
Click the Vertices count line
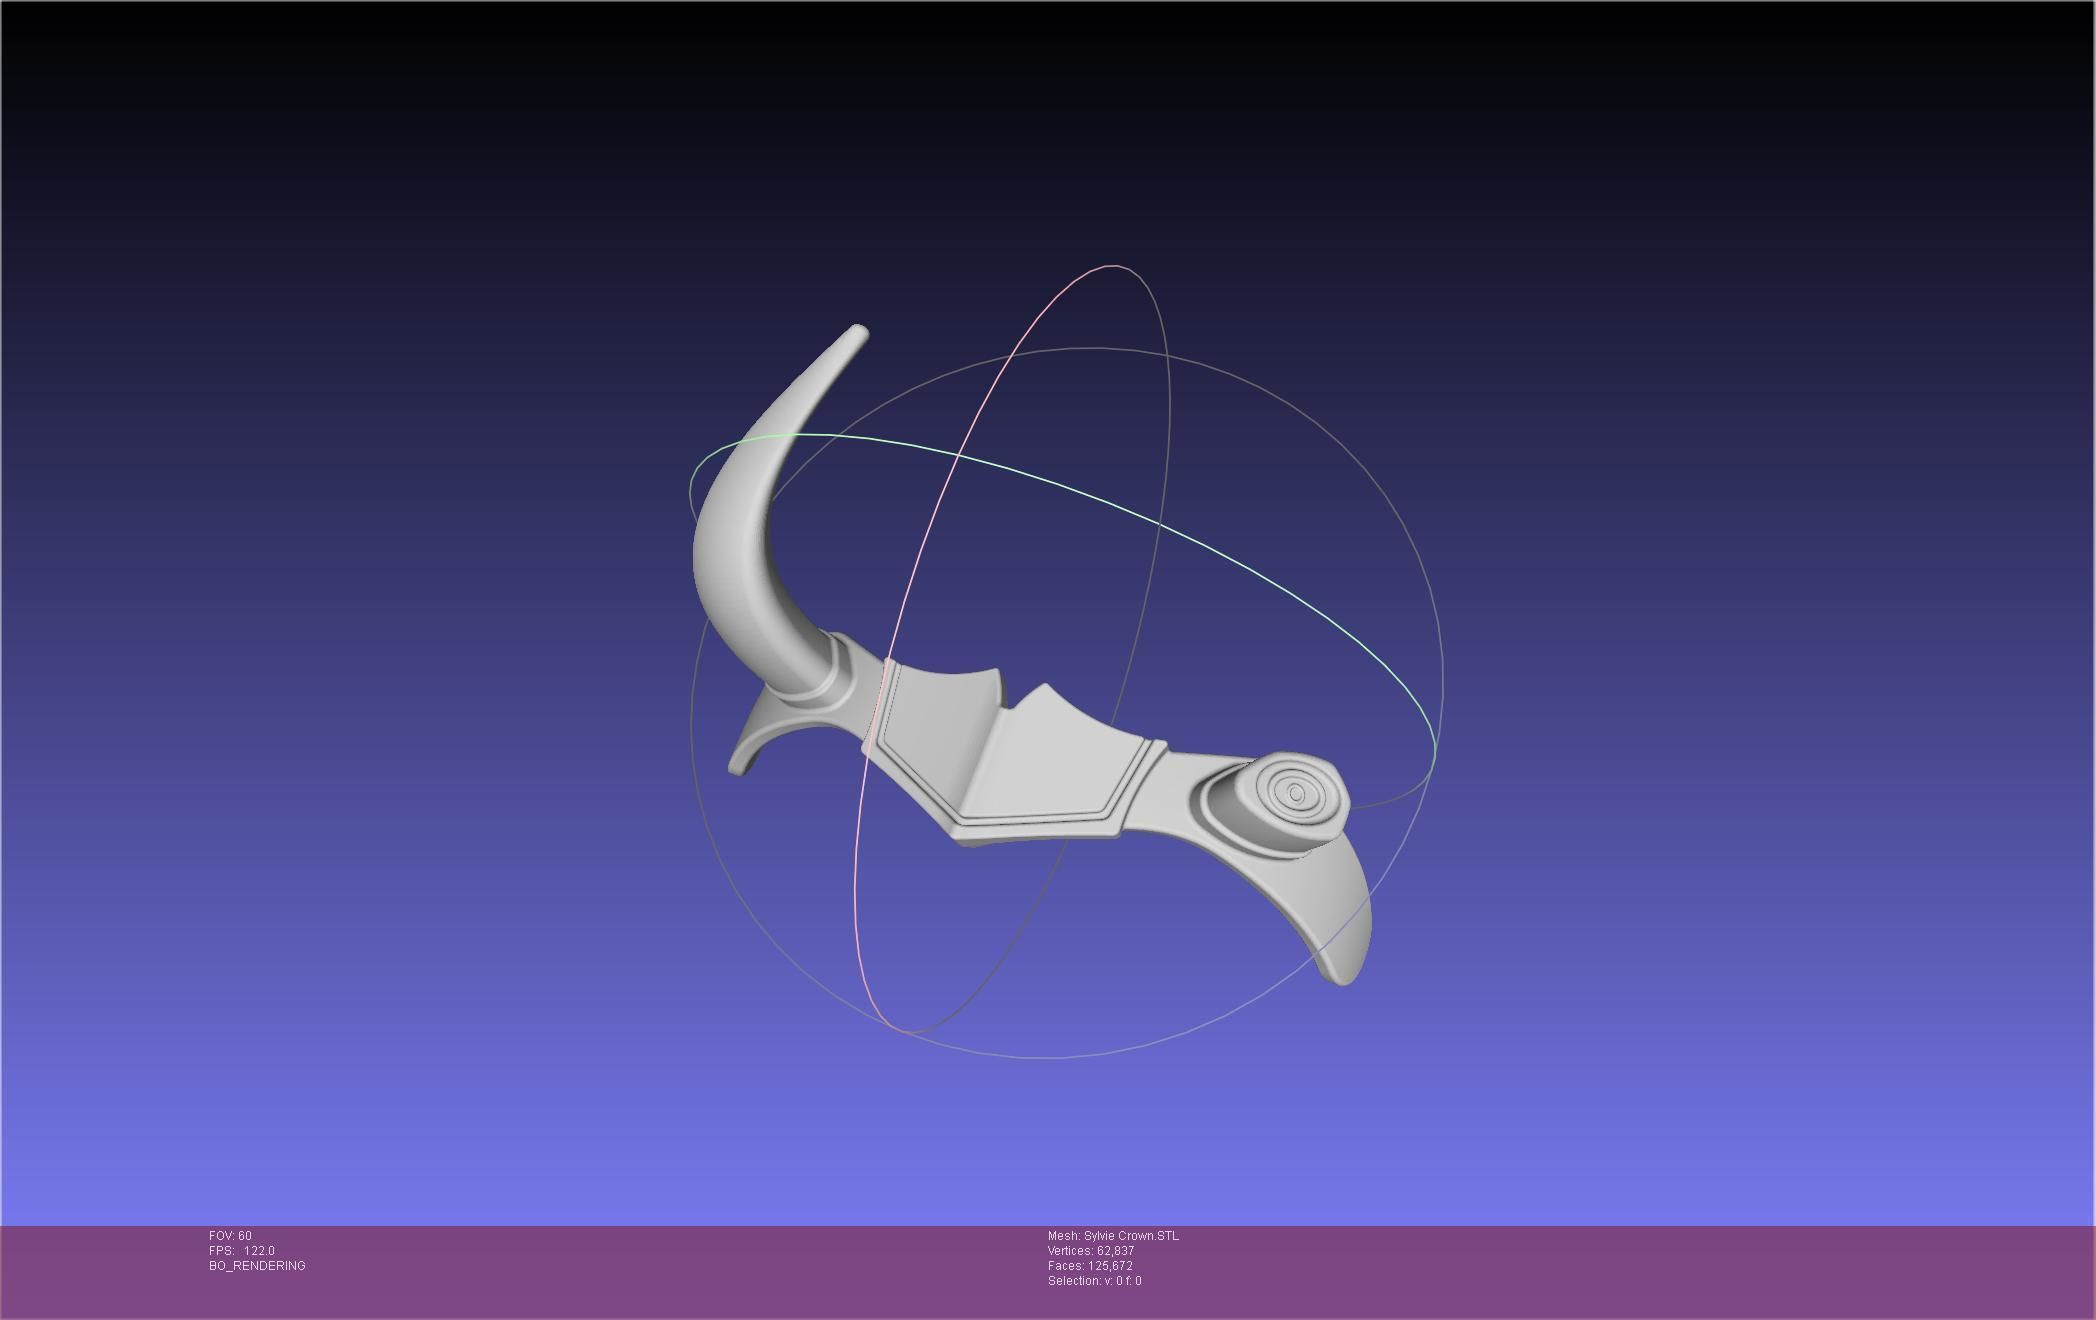point(1090,1251)
